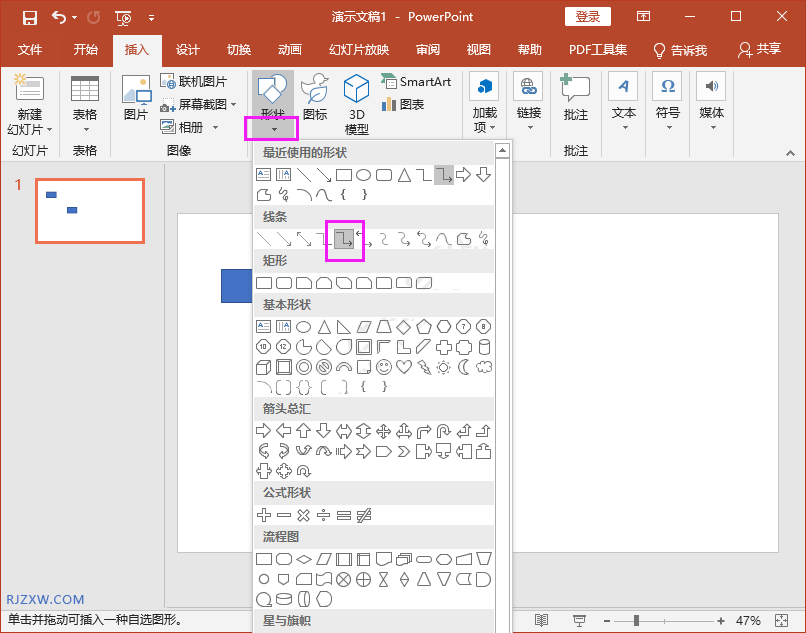Expand the 形状 dropdown arrow
Image resolution: width=806 pixels, height=633 pixels.
coord(271,129)
